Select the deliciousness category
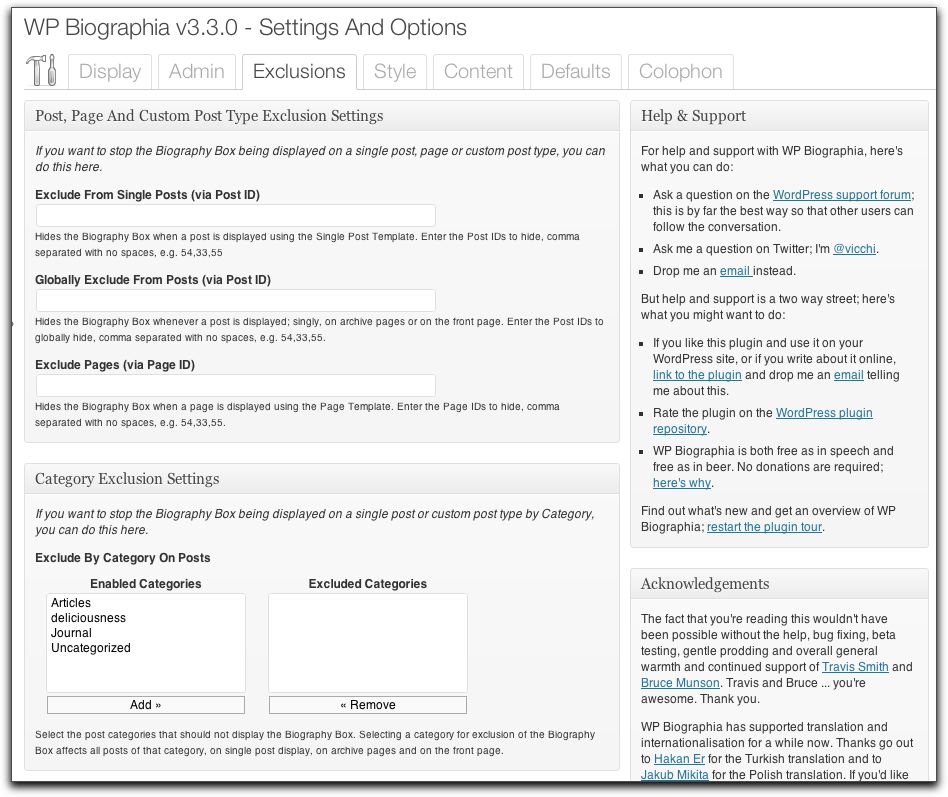Viewport: 948px width, 797px height. pos(88,618)
